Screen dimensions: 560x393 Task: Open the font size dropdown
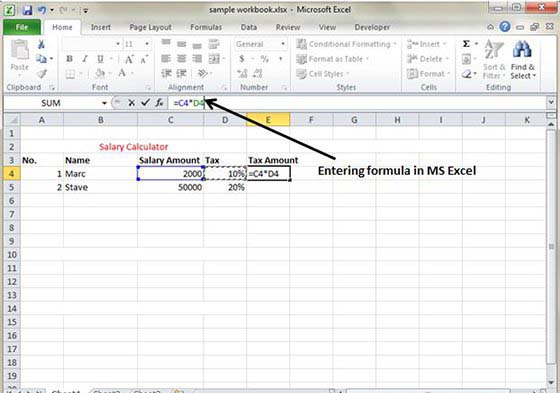tap(147, 44)
